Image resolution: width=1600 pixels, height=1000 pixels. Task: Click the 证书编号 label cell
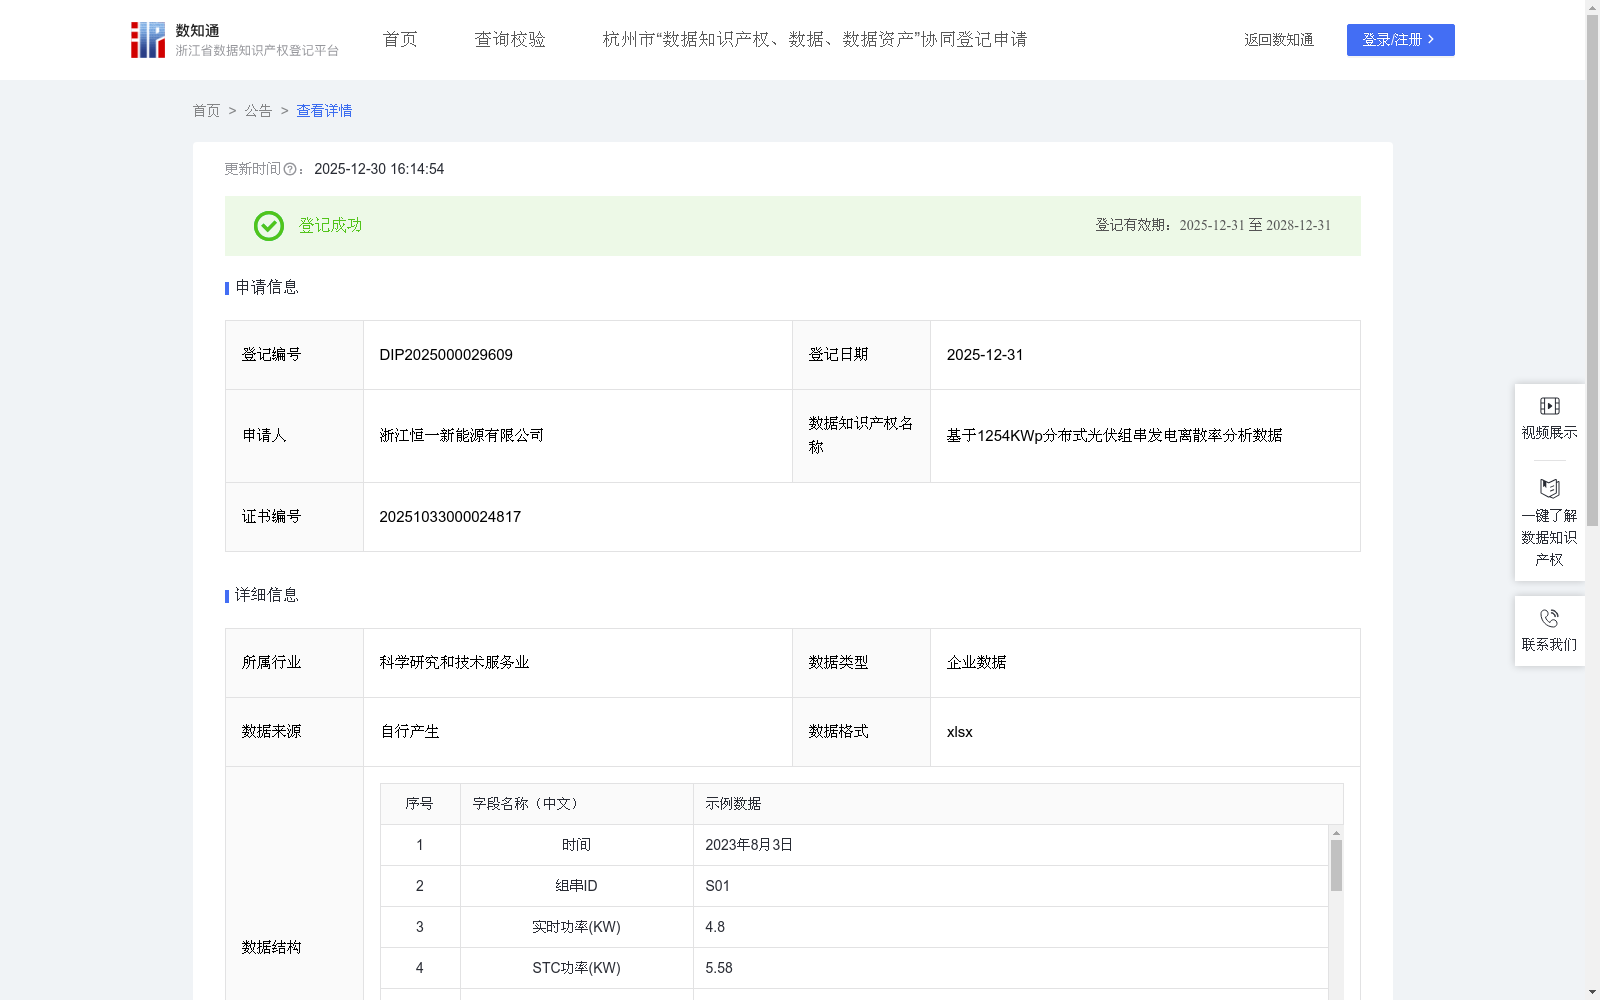[x=294, y=517]
